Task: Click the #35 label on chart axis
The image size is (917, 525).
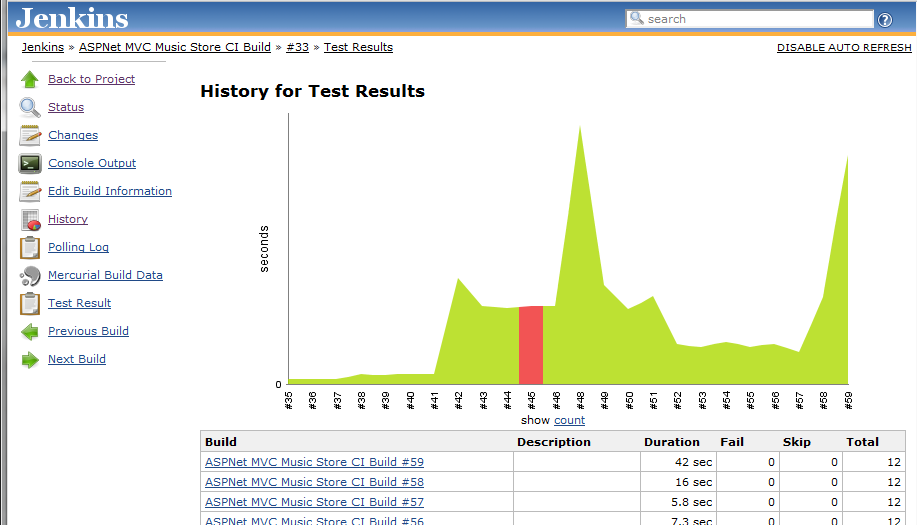Action: 288,400
